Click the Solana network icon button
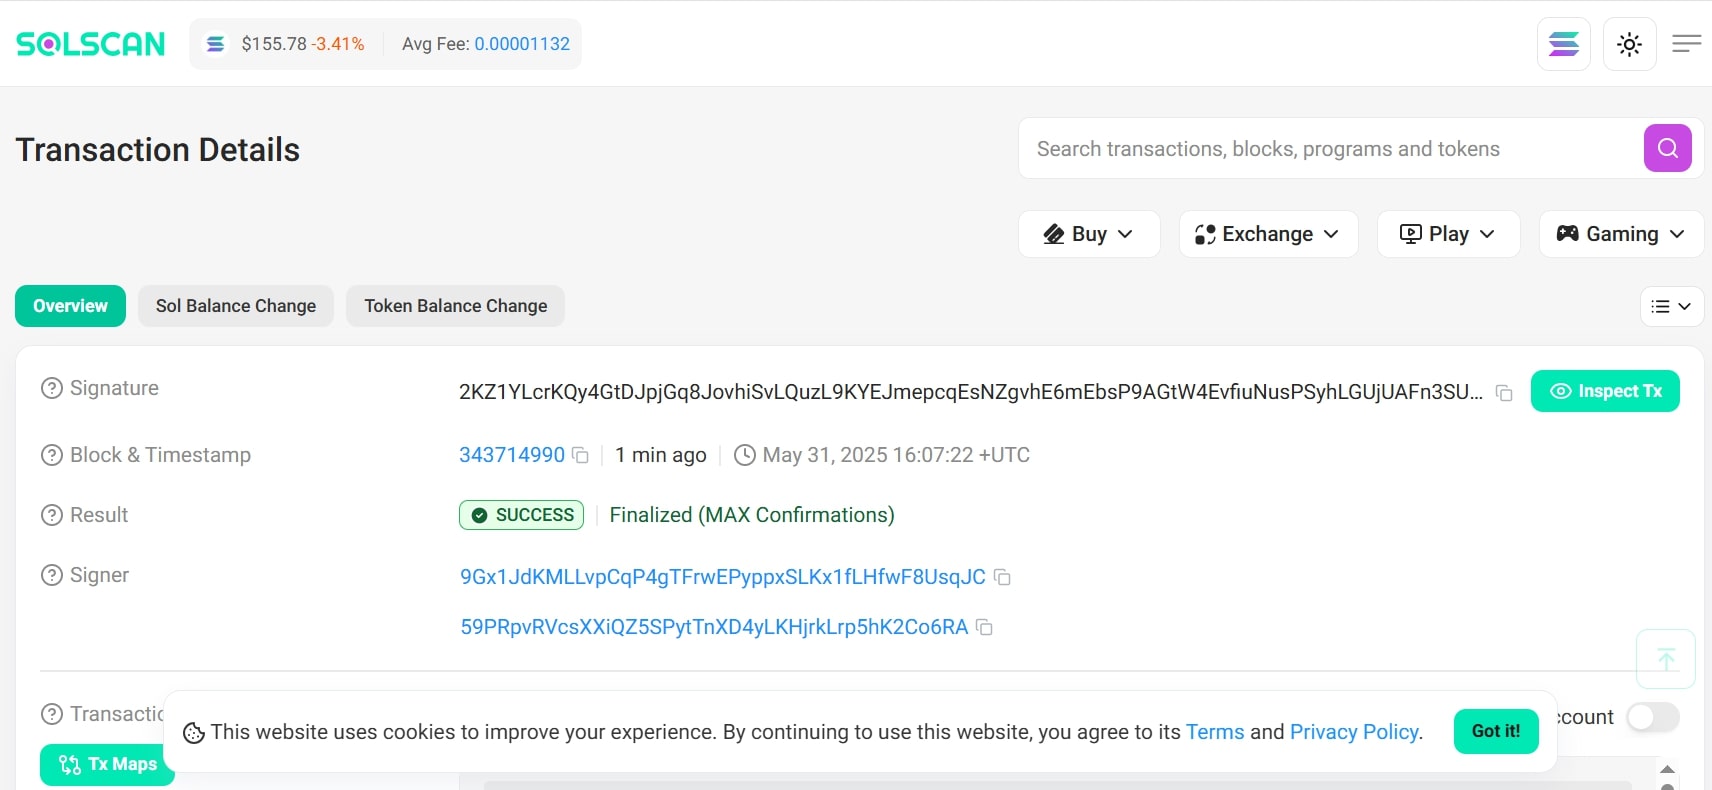The width and height of the screenshot is (1712, 790). click(x=1564, y=44)
